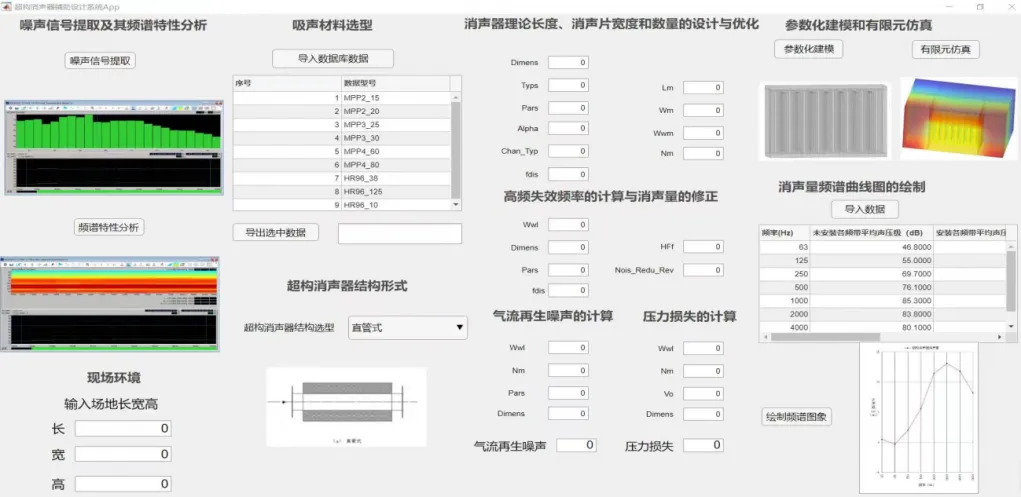Screen dimensions: 1021x497
Task: Click 导入数据库数据 button
Action: 333,59
